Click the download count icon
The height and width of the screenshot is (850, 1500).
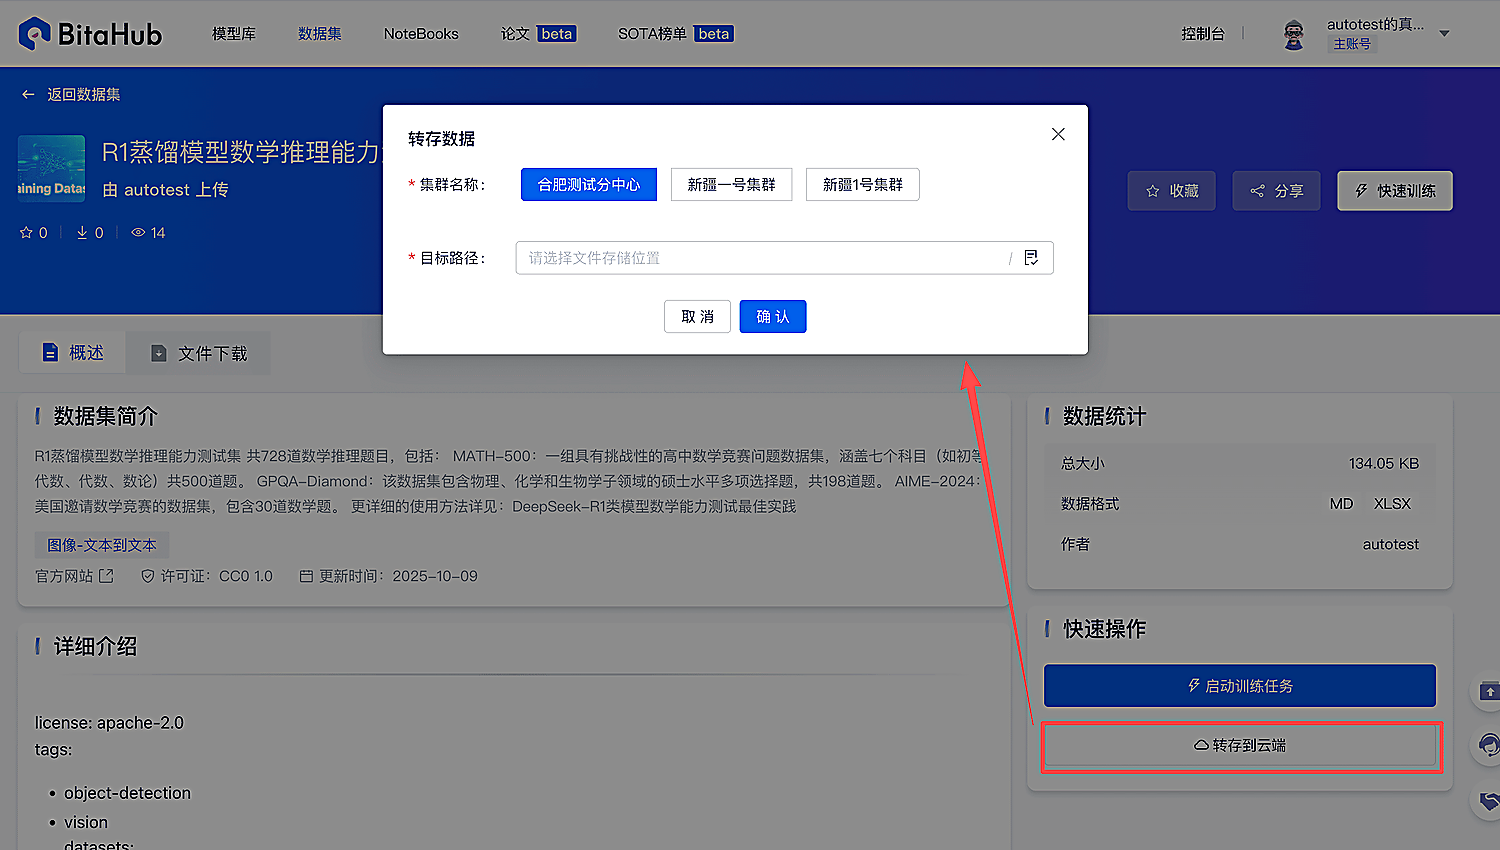tap(82, 233)
